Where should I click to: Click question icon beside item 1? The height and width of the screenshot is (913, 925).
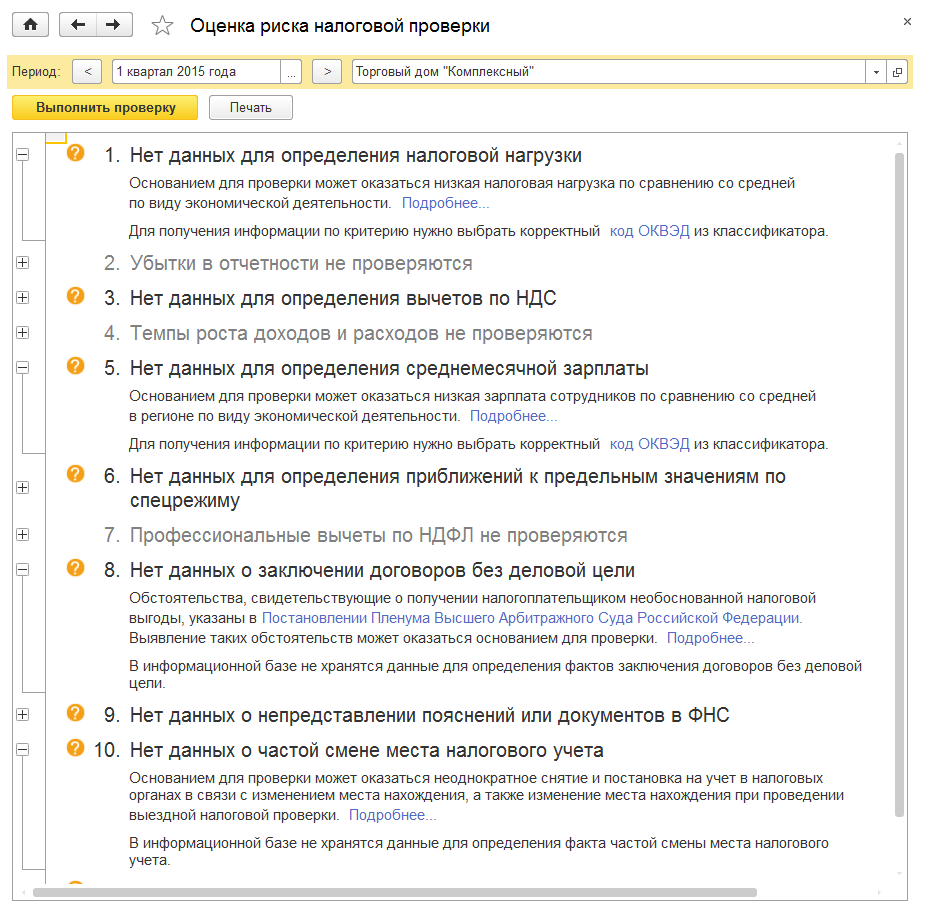click(75, 154)
